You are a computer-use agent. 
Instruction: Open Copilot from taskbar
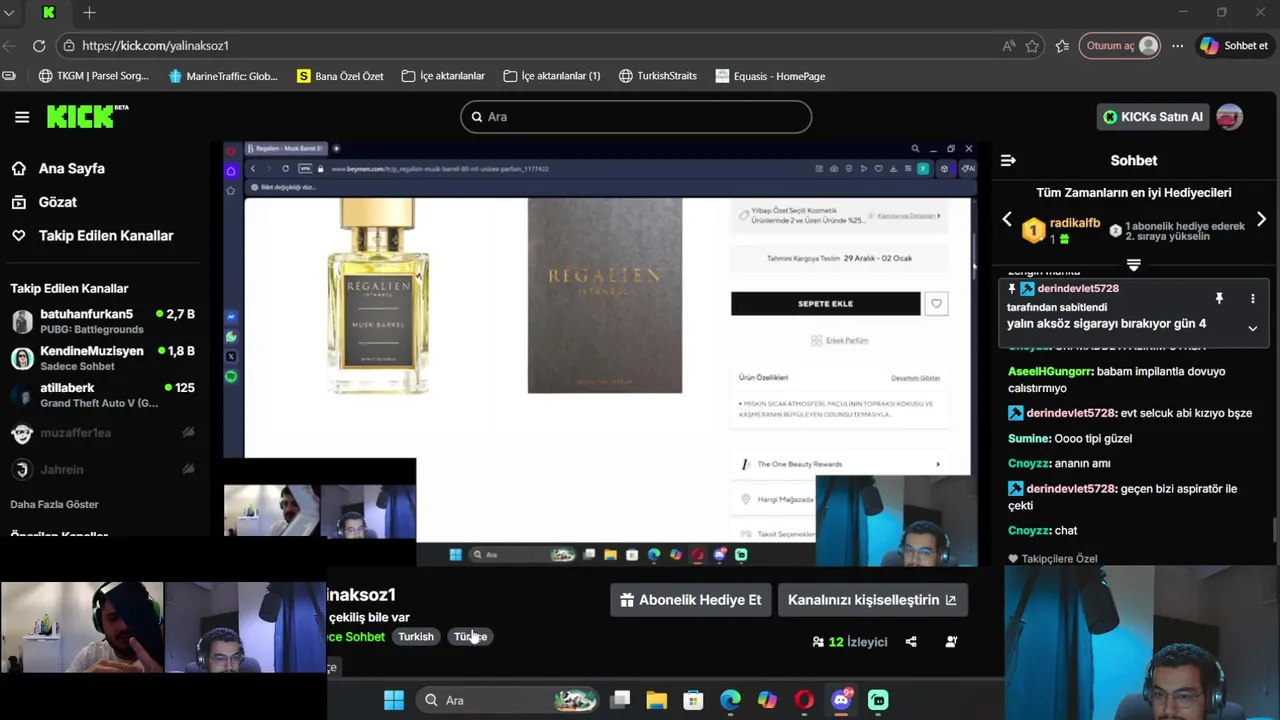pyautogui.click(x=767, y=700)
